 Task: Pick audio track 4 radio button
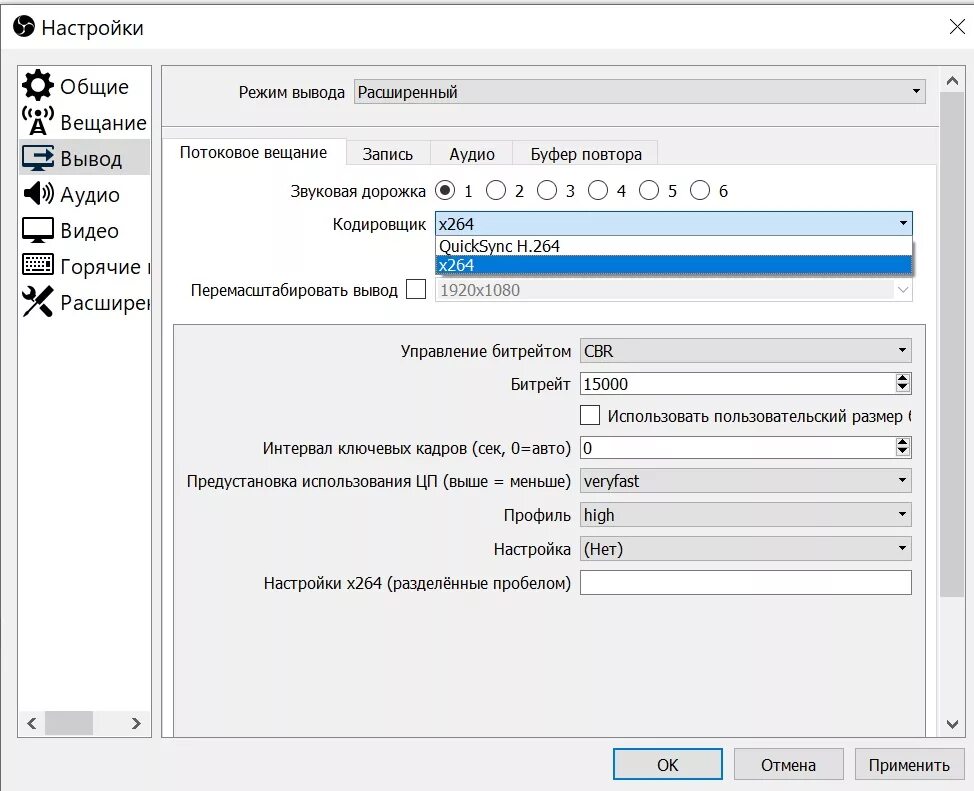(598, 190)
